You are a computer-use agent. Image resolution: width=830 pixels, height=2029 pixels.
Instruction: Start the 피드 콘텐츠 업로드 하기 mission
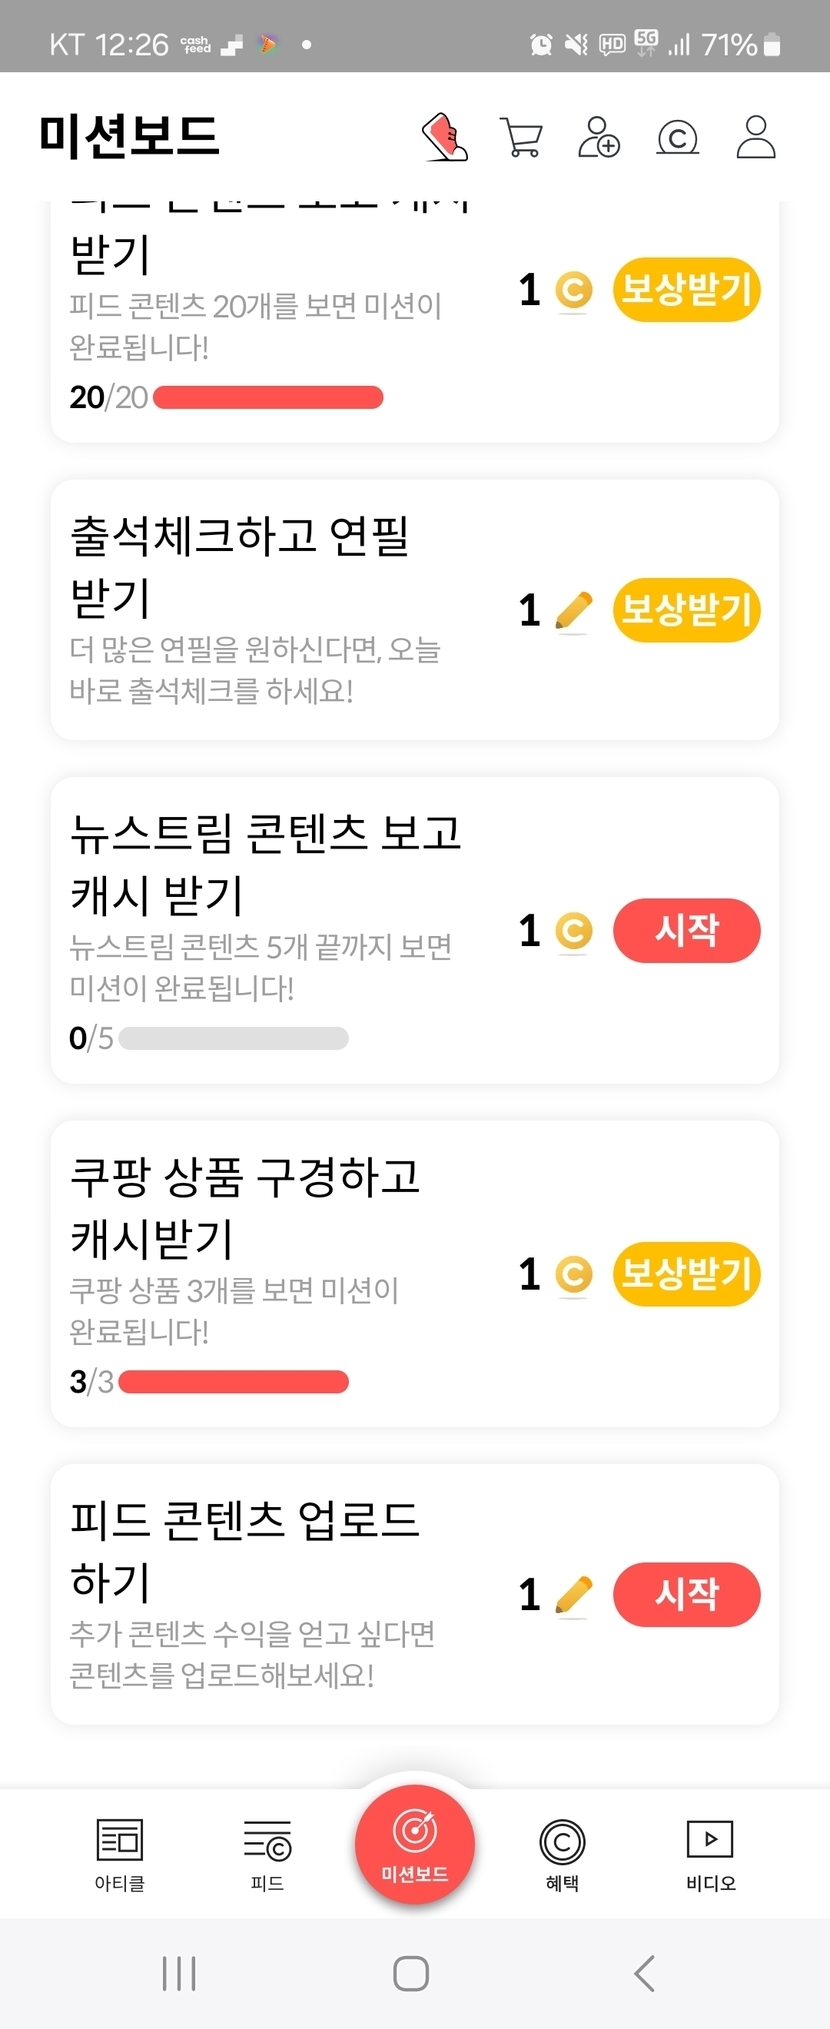pyautogui.click(x=686, y=1594)
